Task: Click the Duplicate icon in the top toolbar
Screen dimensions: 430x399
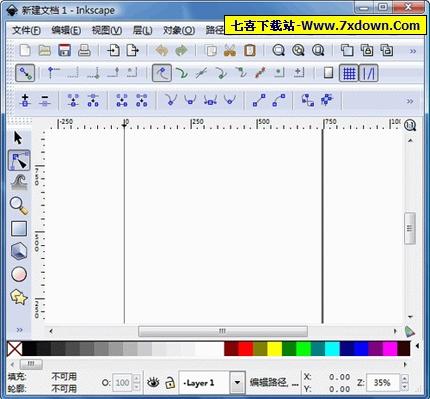Action: (x=347, y=51)
